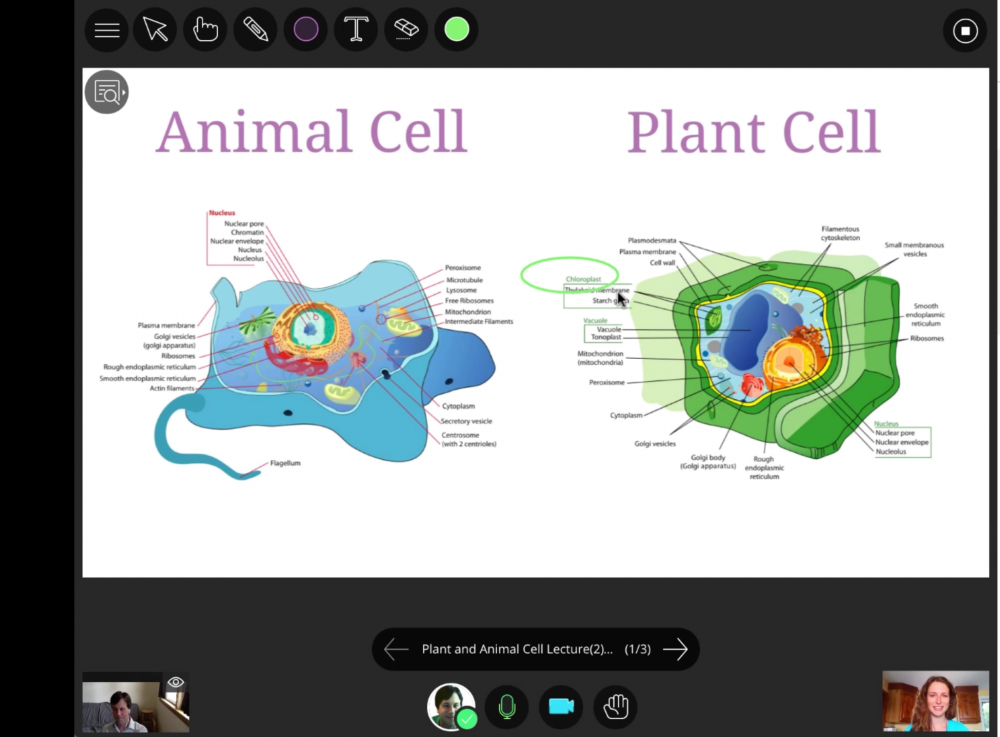The image size is (1000, 737).
Task: Mute the microphone
Action: pyautogui.click(x=507, y=707)
